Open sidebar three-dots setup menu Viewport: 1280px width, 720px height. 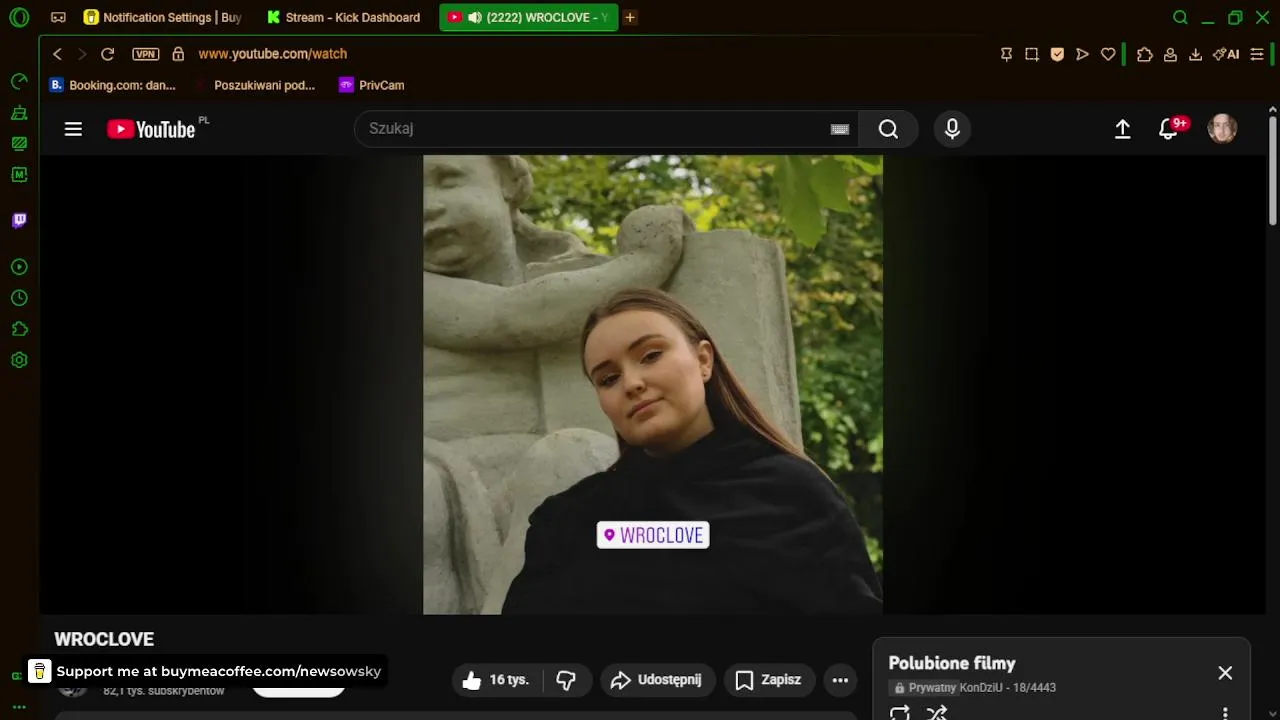click(19, 707)
